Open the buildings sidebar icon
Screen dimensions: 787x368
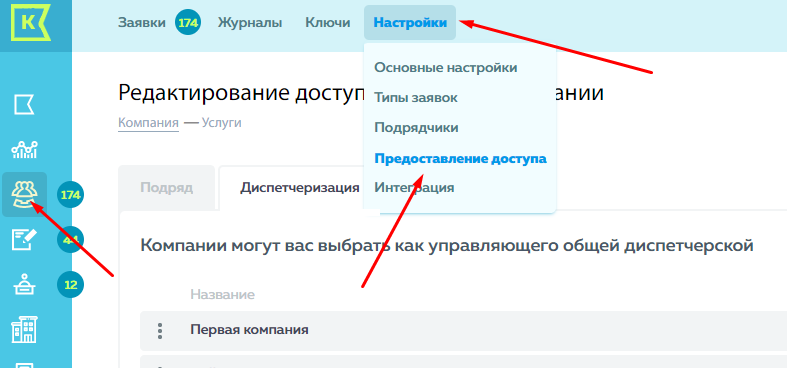point(24,329)
